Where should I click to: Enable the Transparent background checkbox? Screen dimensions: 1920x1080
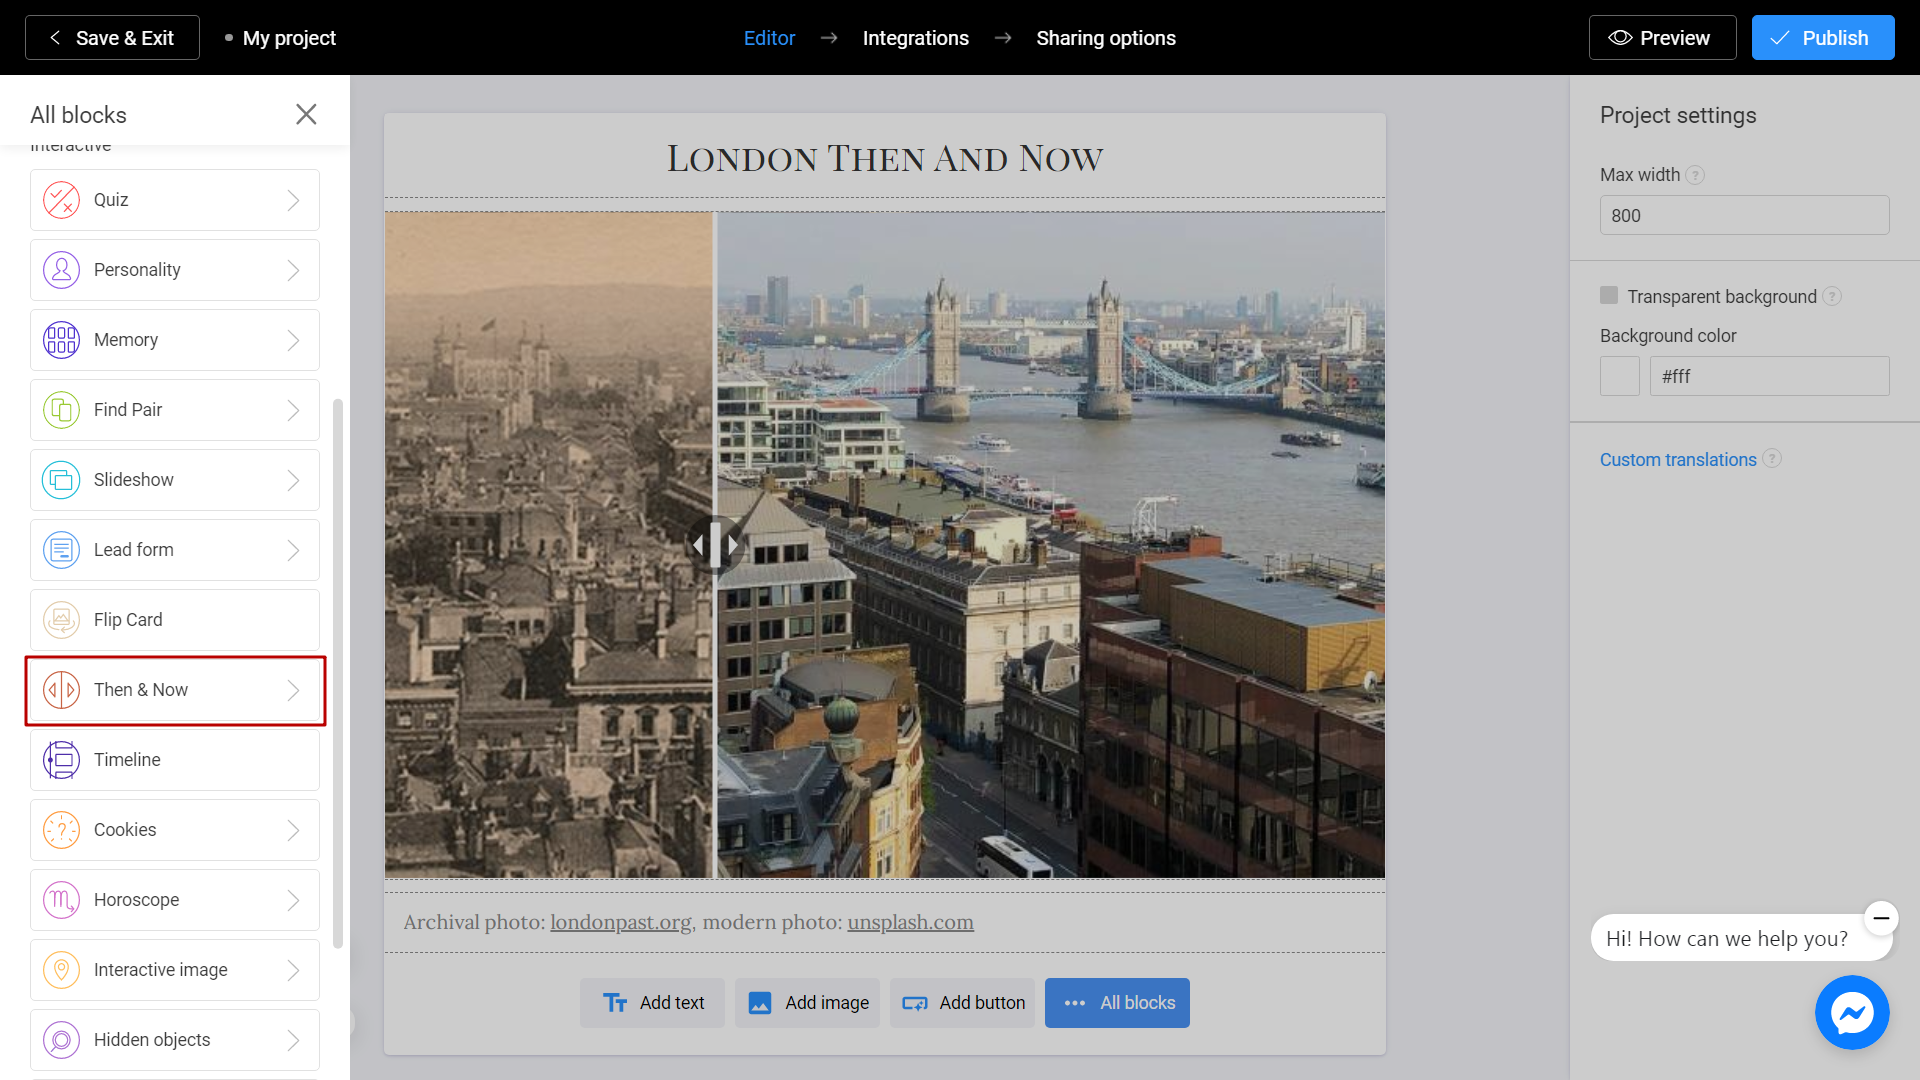point(1609,295)
